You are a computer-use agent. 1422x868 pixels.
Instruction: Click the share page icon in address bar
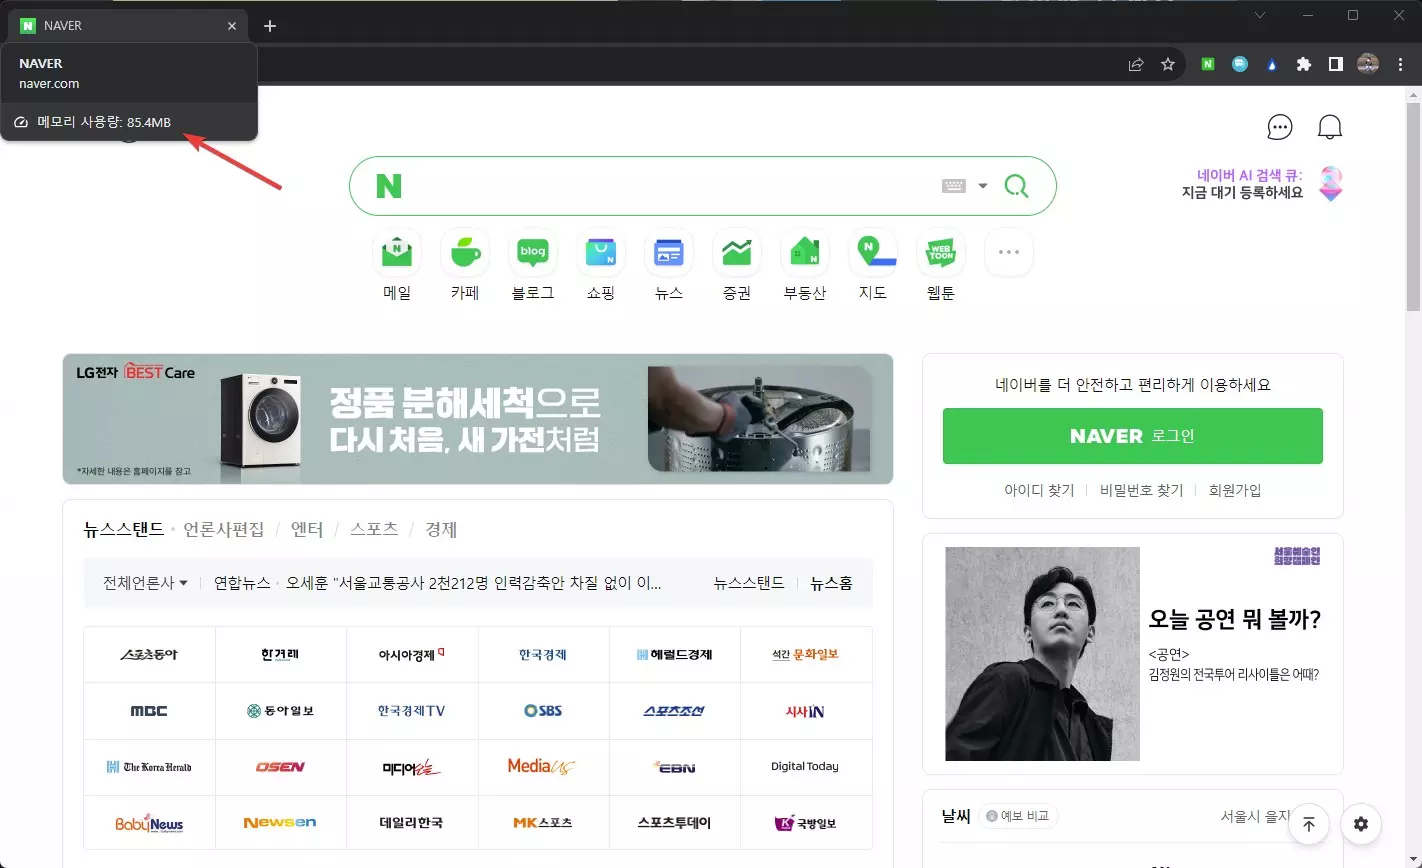[1136, 64]
